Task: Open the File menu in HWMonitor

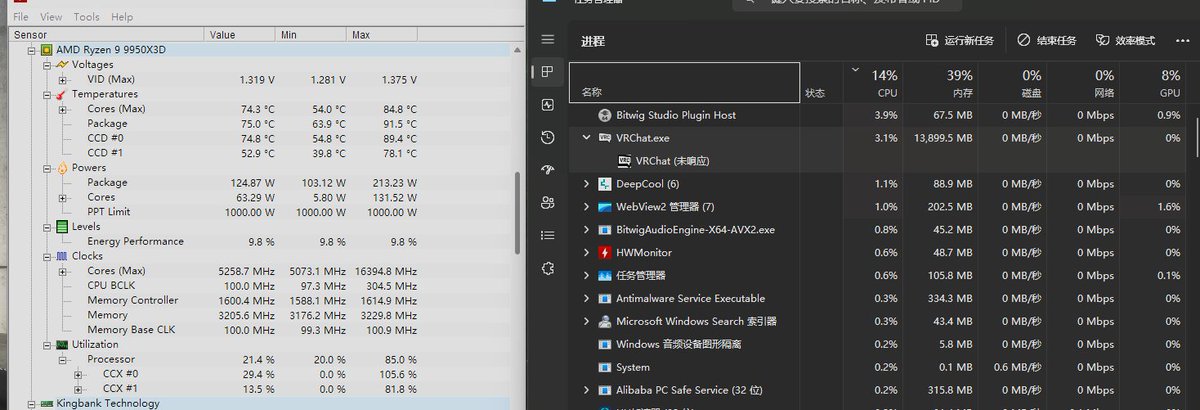Action: tap(21, 17)
